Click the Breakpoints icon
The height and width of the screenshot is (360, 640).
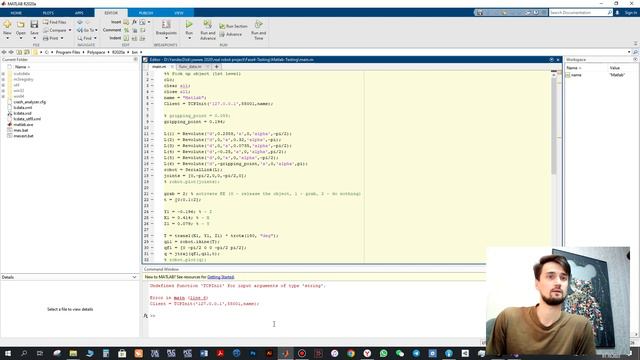tap(166, 24)
